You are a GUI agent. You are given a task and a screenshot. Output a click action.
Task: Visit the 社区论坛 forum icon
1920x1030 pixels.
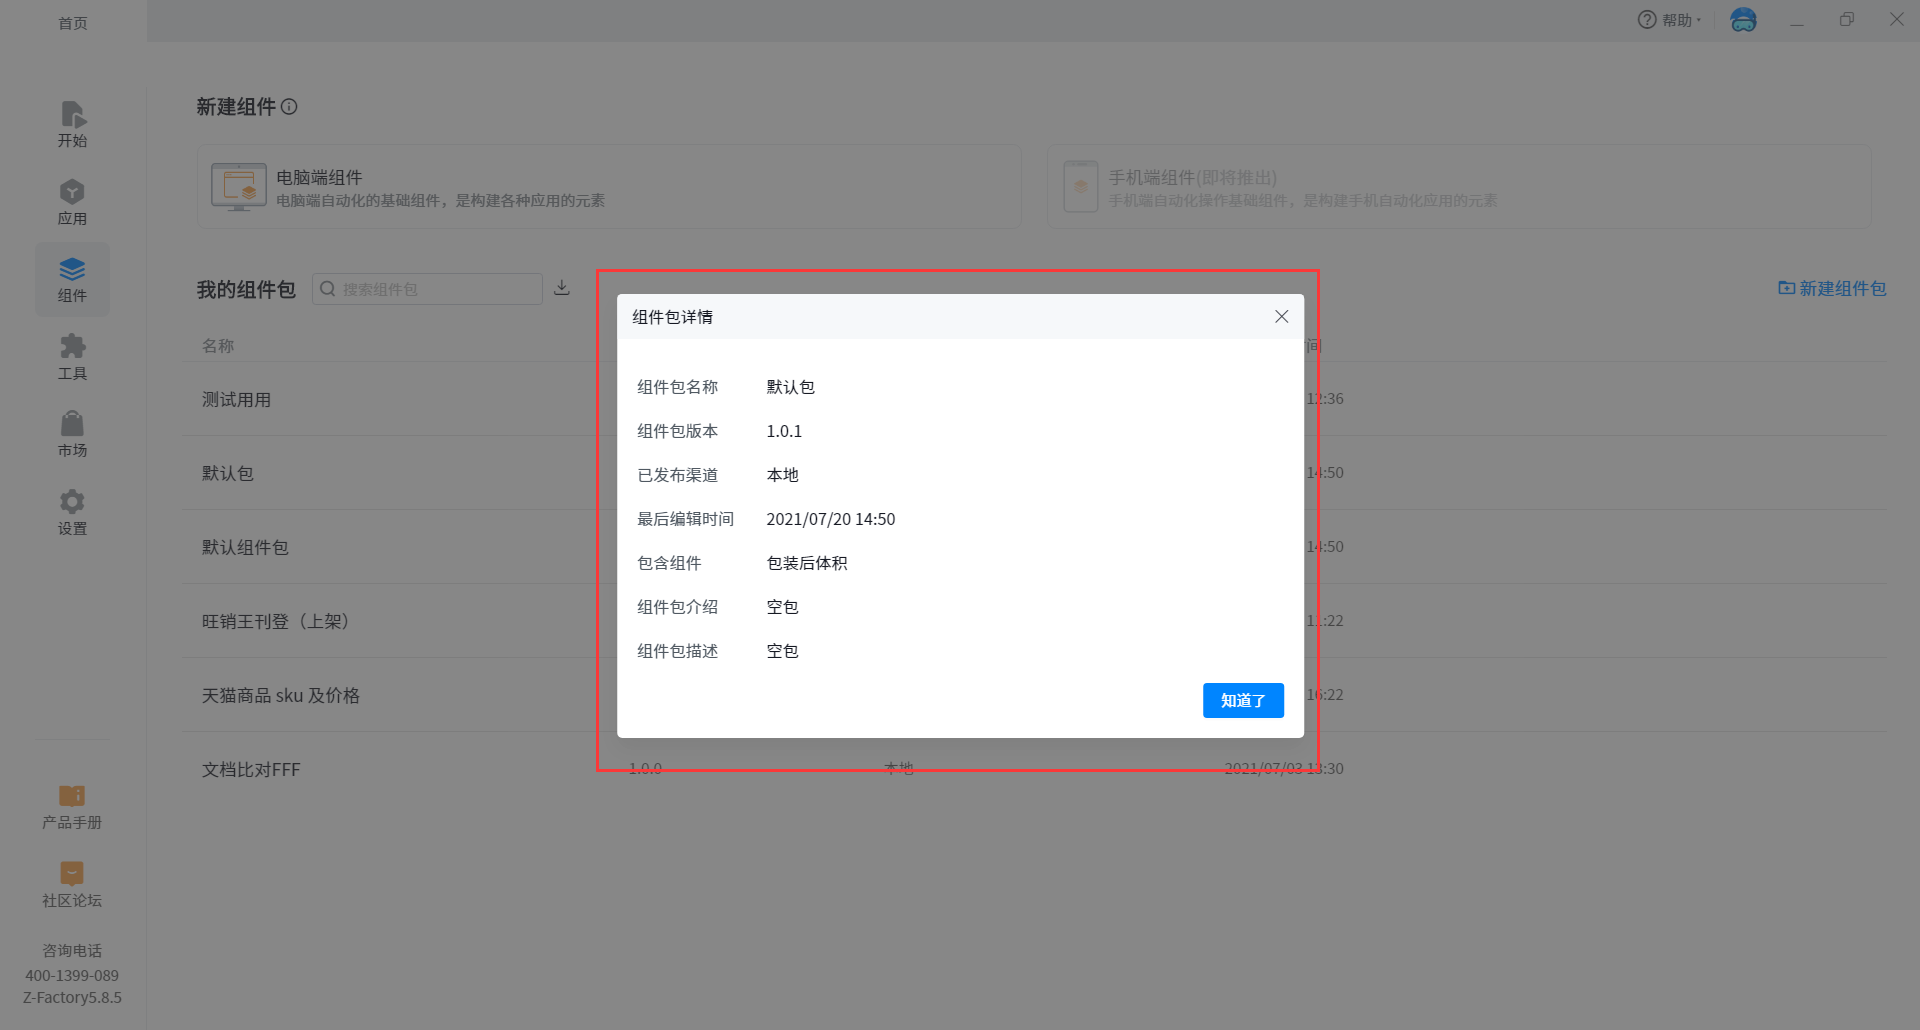pyautogui.click(x=72, y=884)
